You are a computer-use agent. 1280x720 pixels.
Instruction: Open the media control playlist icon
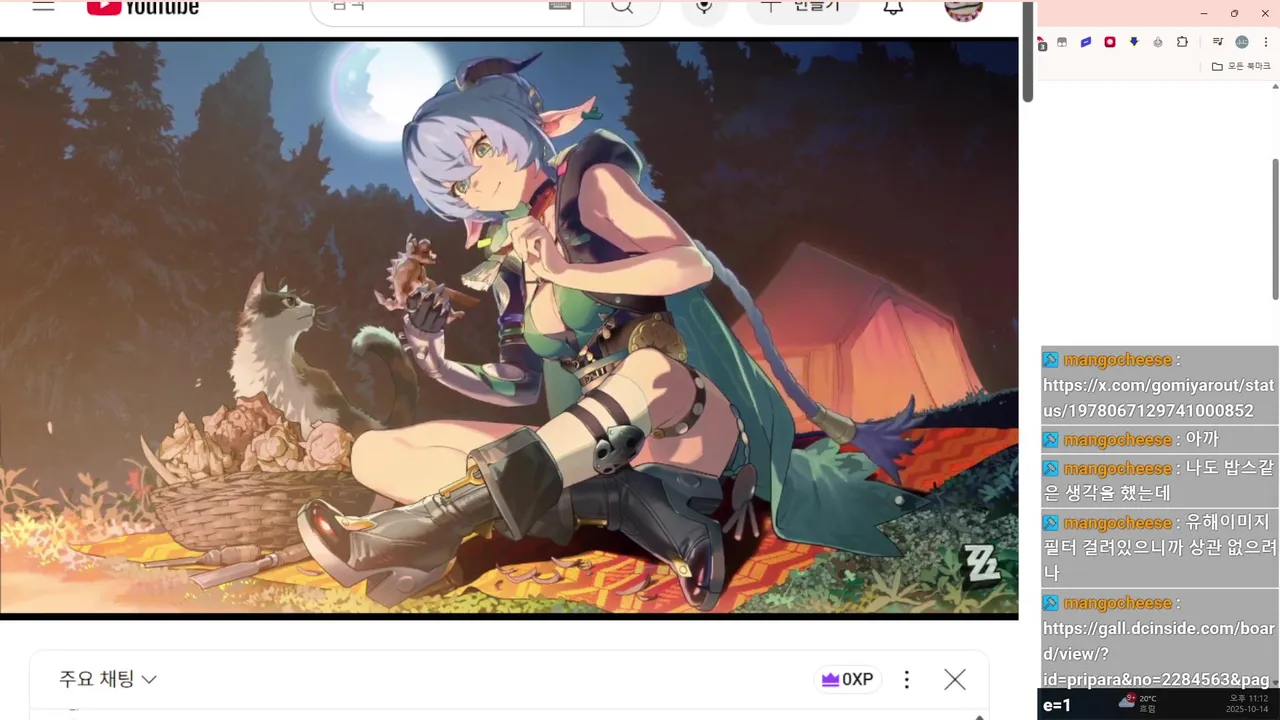click(x=1217, y=42)
